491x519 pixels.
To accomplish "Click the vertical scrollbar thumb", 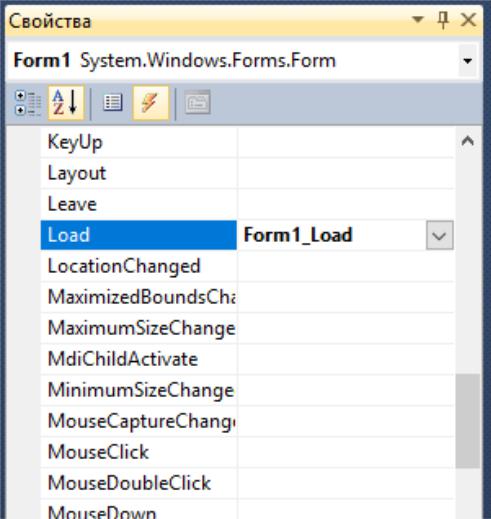I will (468, 421).
